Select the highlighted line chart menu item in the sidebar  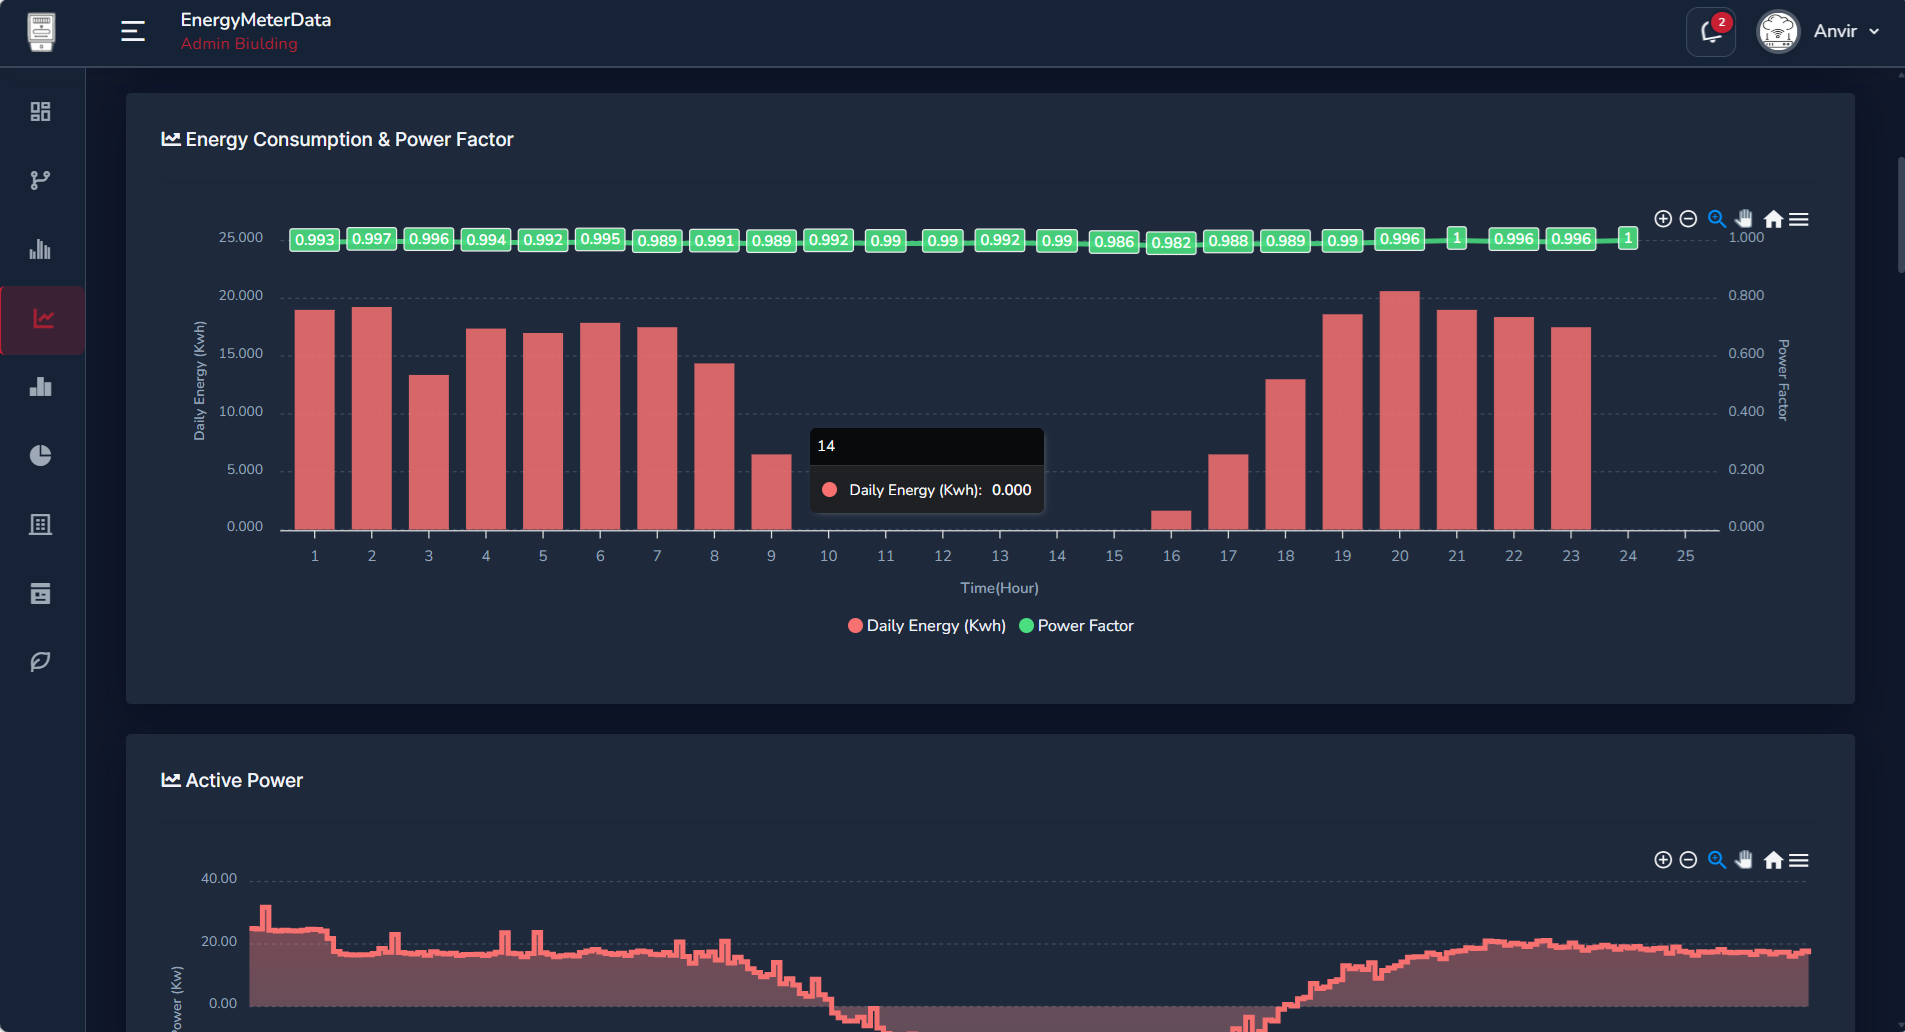tap(40, 320)
